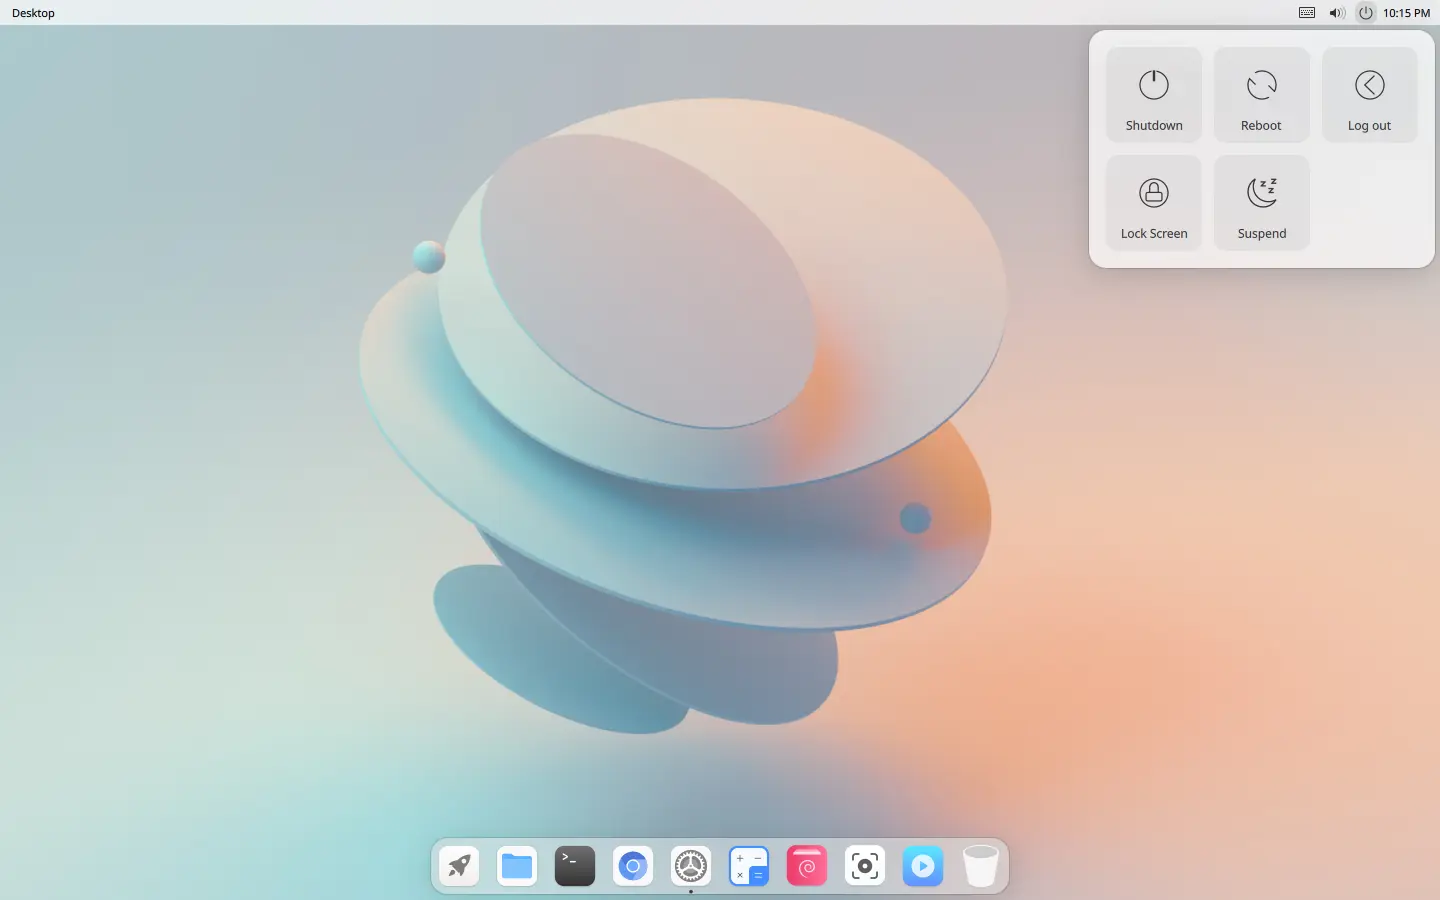Click the volume speaker icon in top bar
Viewport: 1440px width, 900px height.
1337,13
